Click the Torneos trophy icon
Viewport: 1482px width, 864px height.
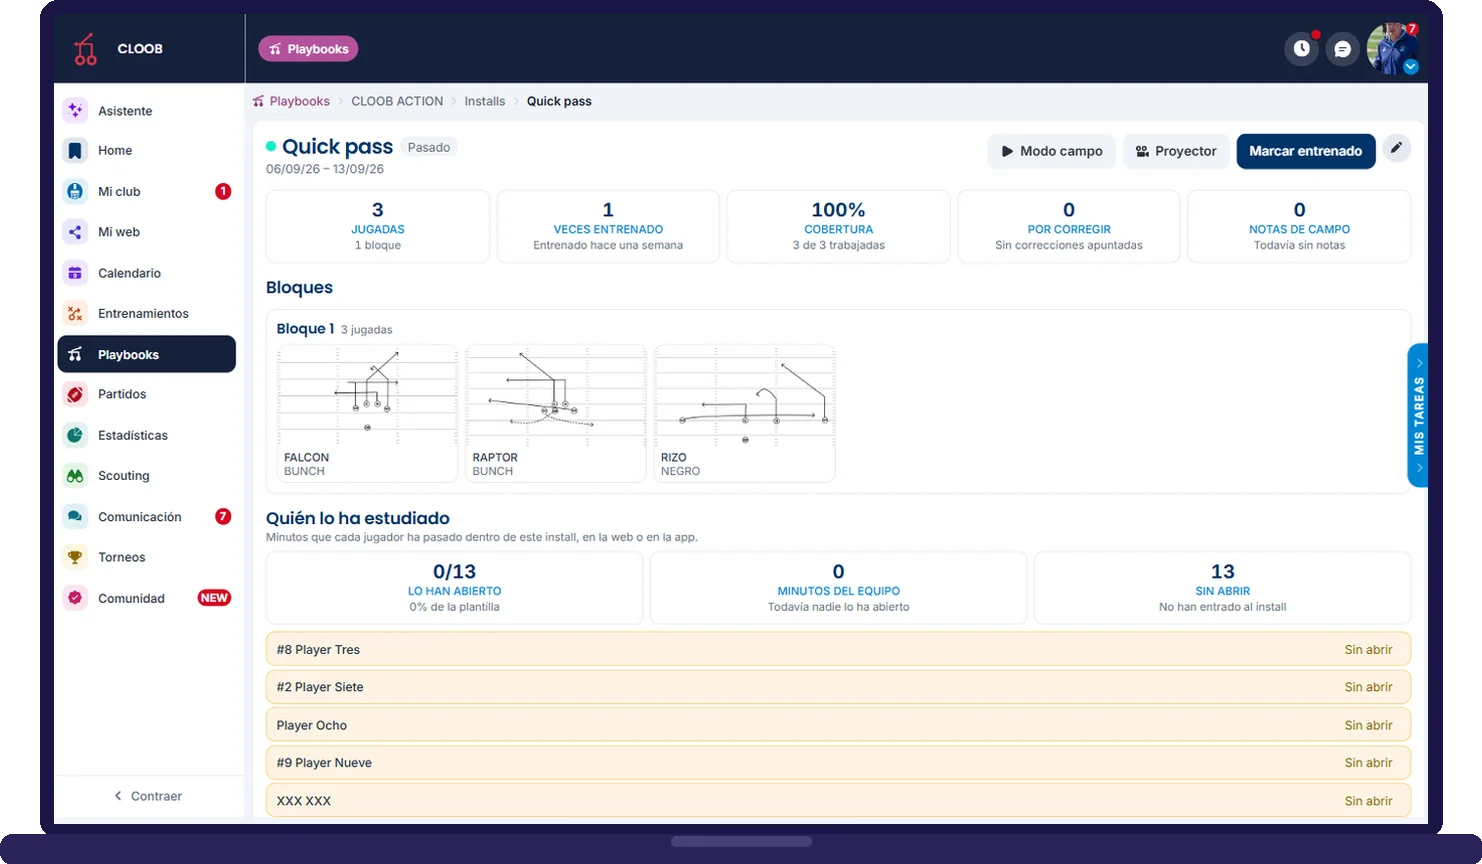(x=75, y=557)
